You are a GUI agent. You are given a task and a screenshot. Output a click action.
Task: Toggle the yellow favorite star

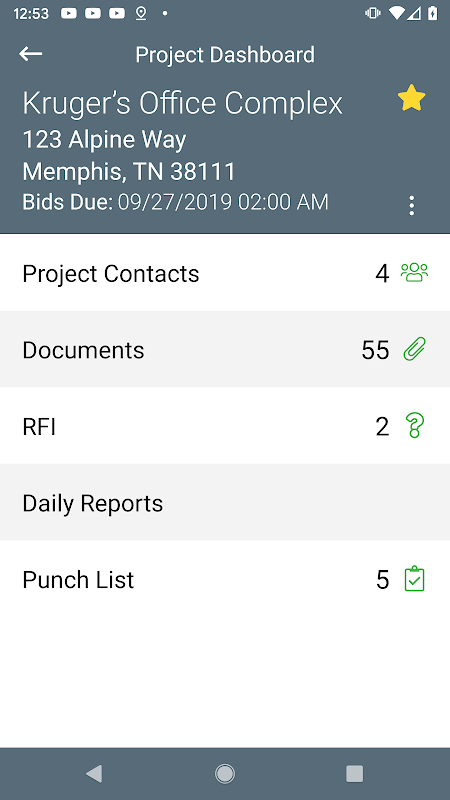[411, 98]
